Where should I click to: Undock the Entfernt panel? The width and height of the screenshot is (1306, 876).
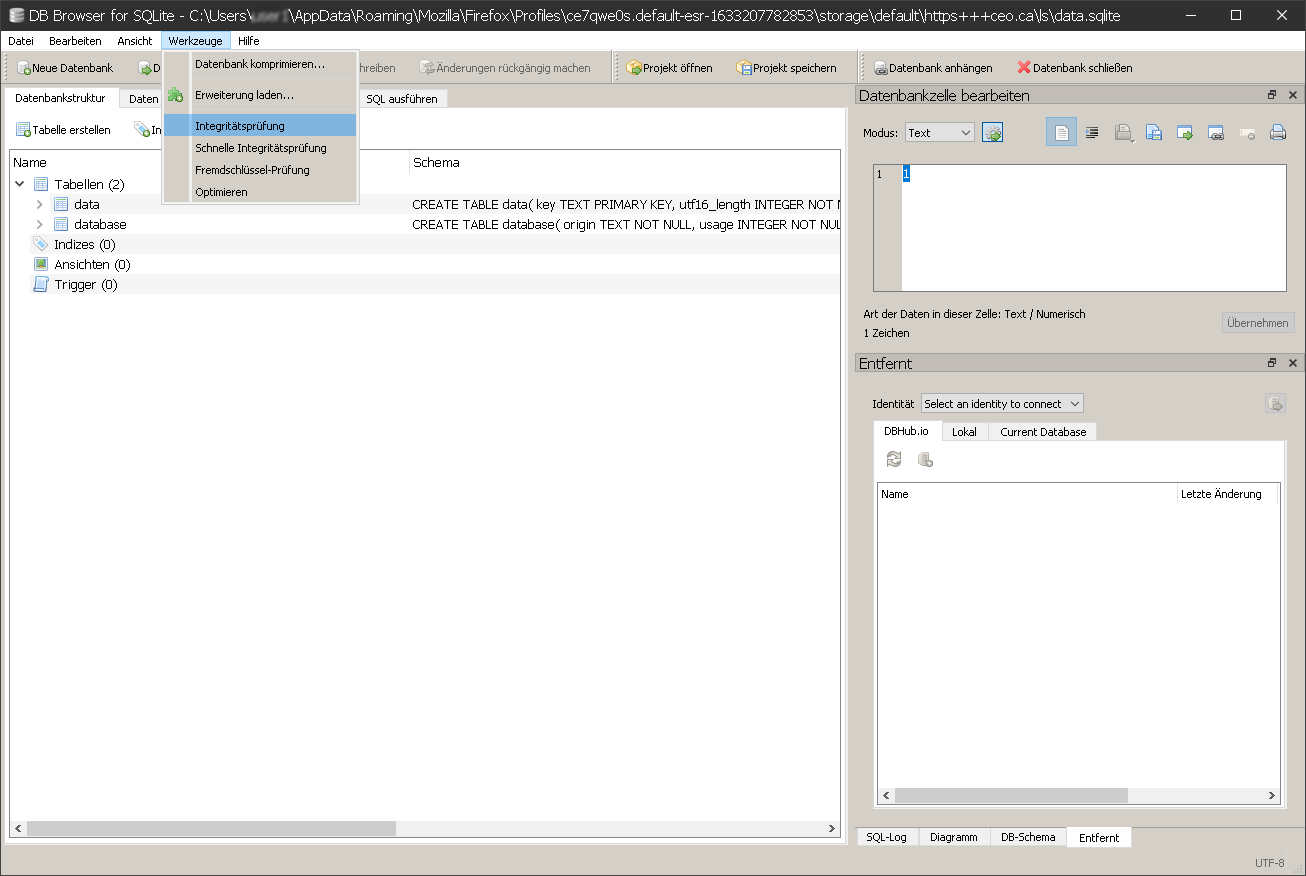click(1272, 363)
